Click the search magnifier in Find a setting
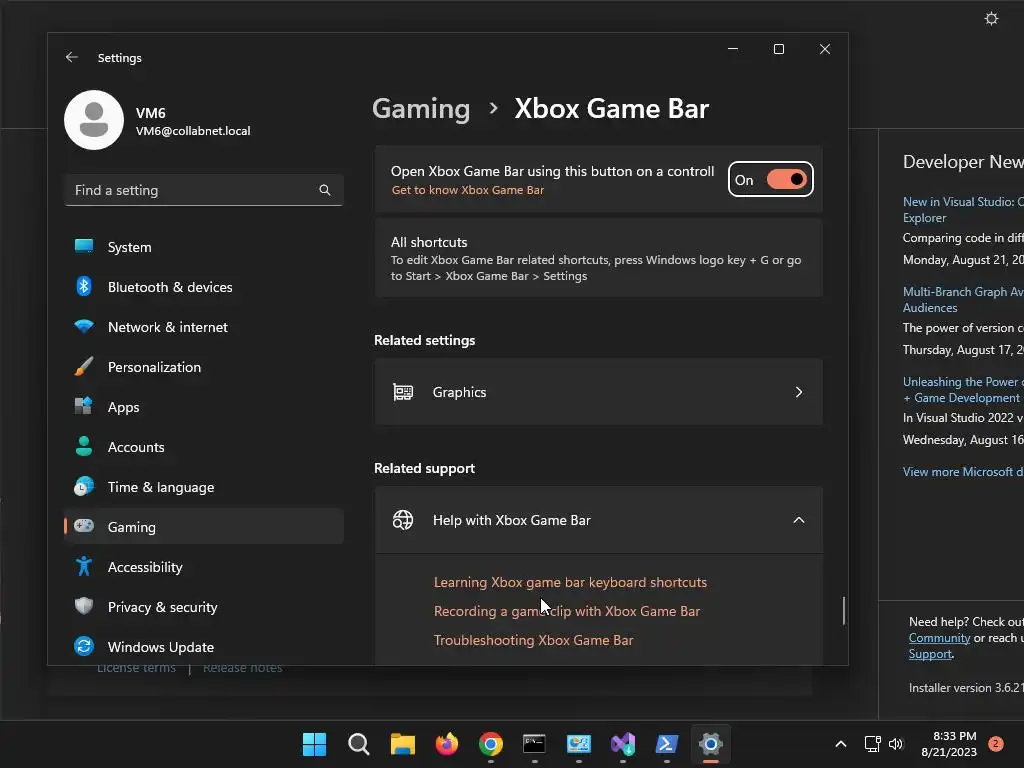 (325, 190)
